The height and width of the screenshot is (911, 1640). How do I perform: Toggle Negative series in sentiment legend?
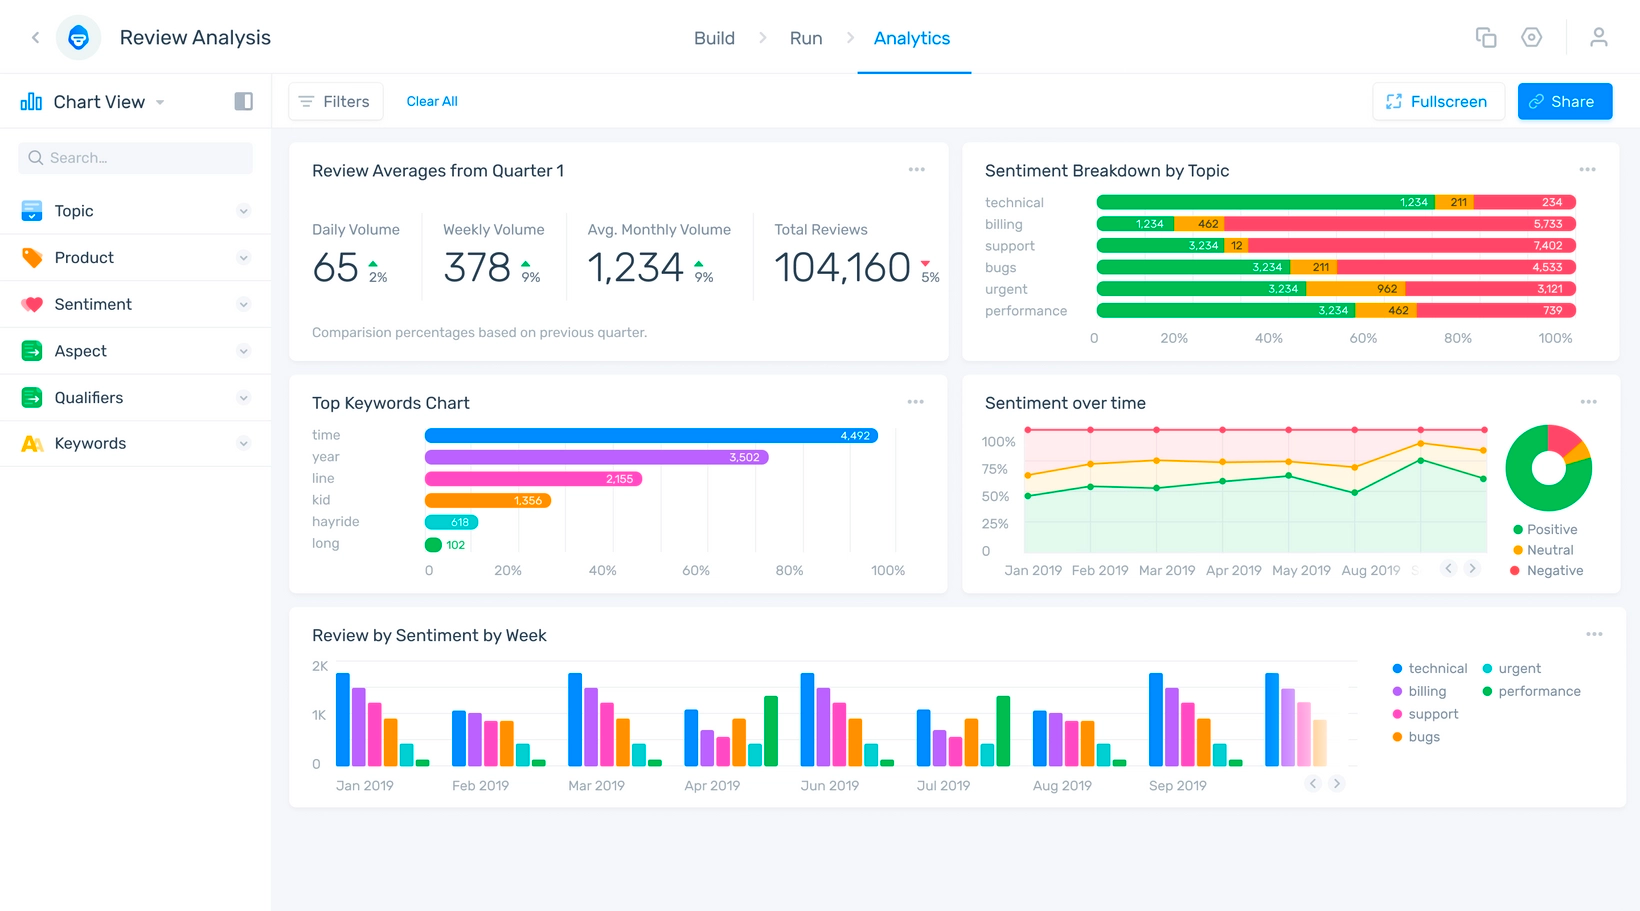coord(1546,570)
